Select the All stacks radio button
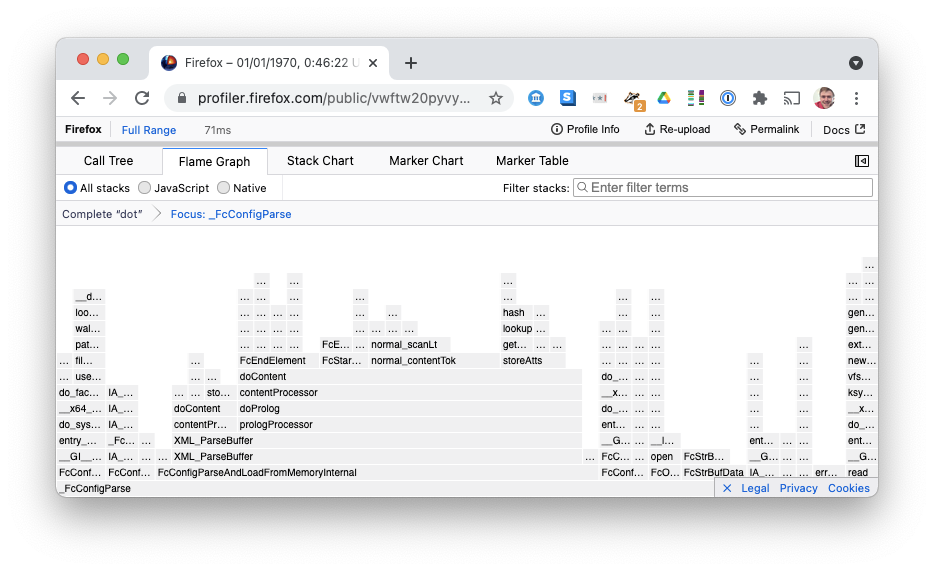The width and height of the screenshot is (934, 571). [x=70, y=188]
